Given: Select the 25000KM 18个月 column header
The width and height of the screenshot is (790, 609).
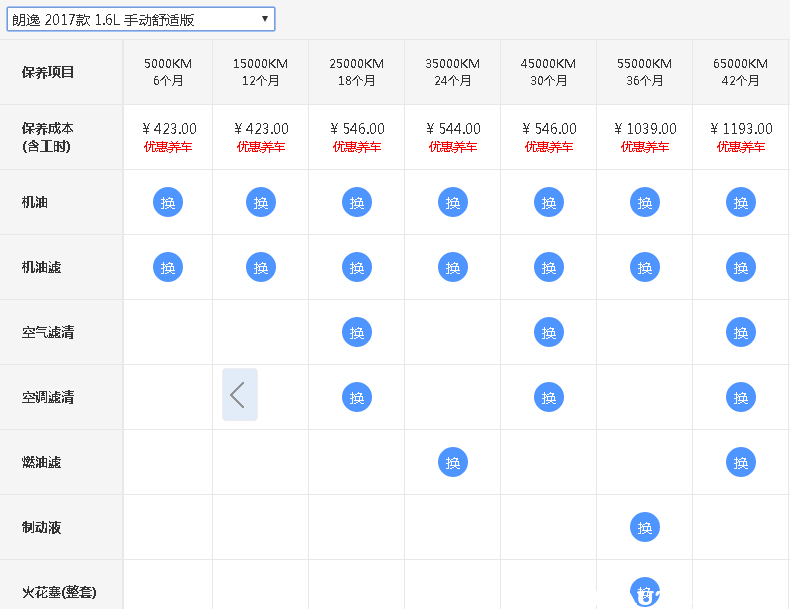Looking at the screenshot, I should 357,72.
